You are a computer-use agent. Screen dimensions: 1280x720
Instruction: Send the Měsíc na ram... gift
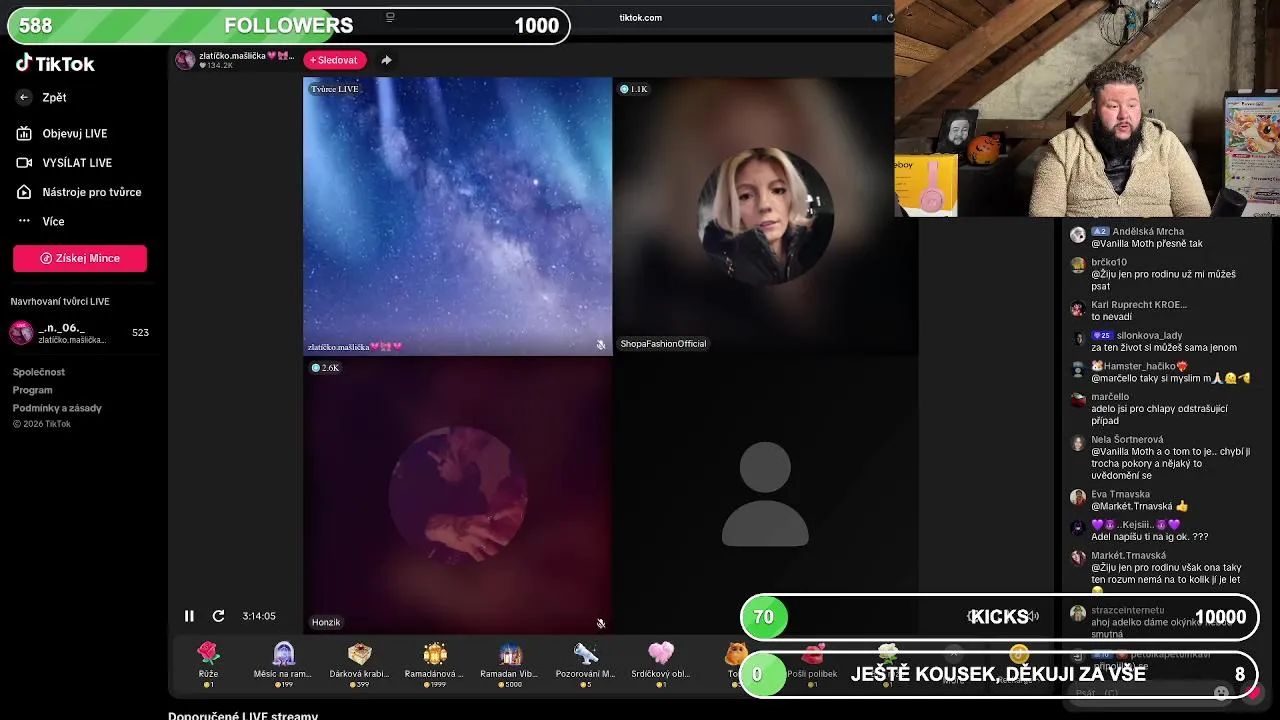[x=284, y=663]
